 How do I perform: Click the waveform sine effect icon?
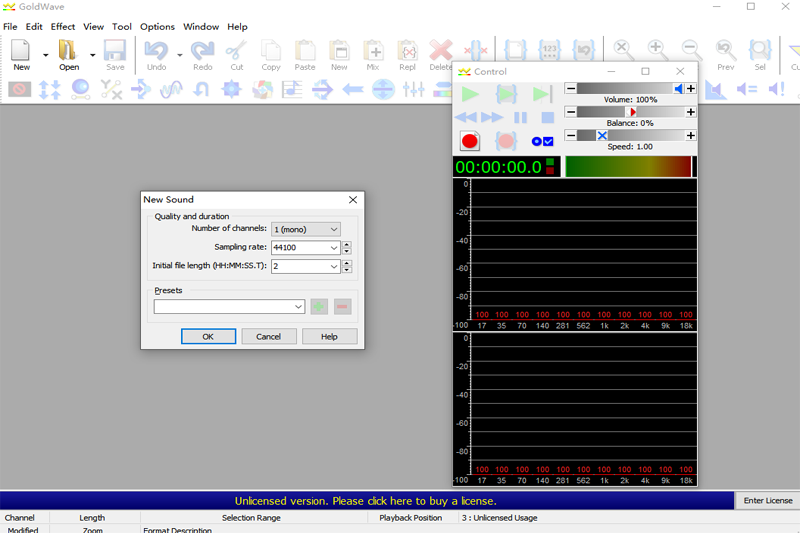[171, 89]
